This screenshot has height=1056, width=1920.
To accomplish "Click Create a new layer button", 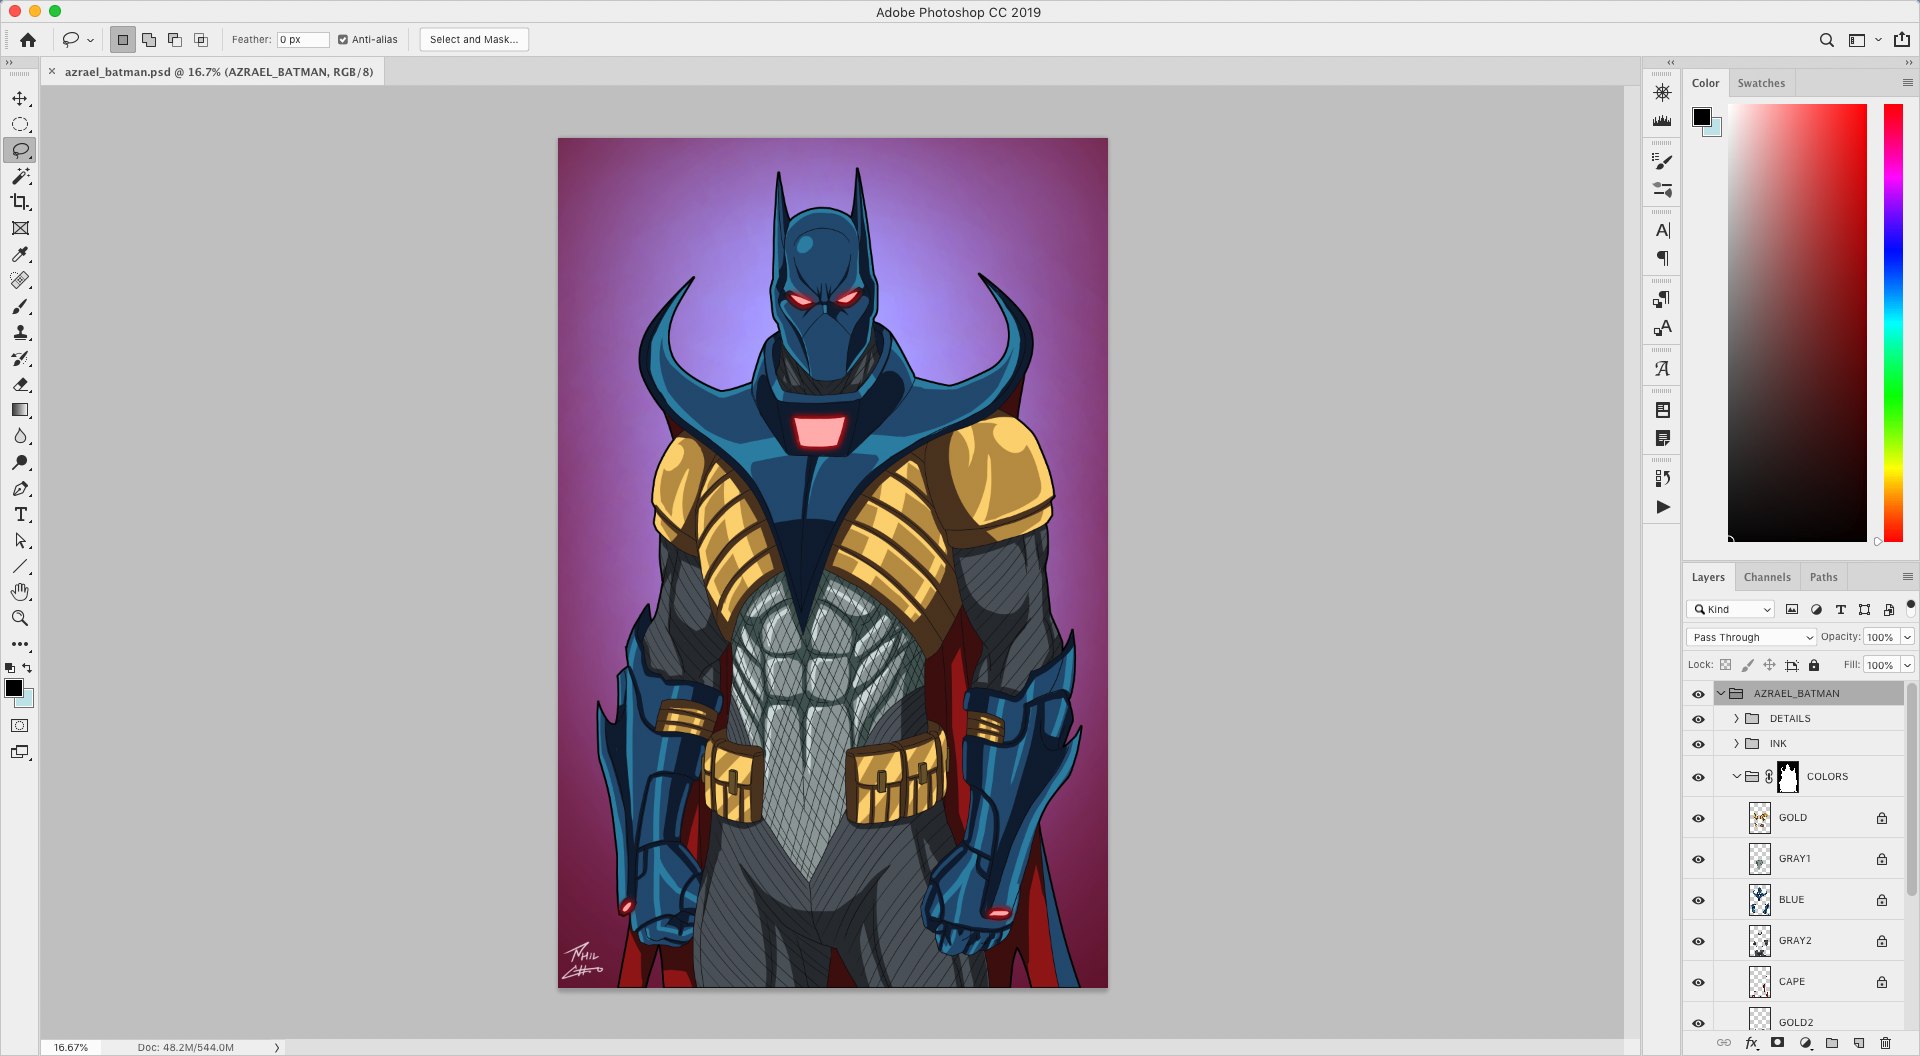I will coord(1859,1043).
